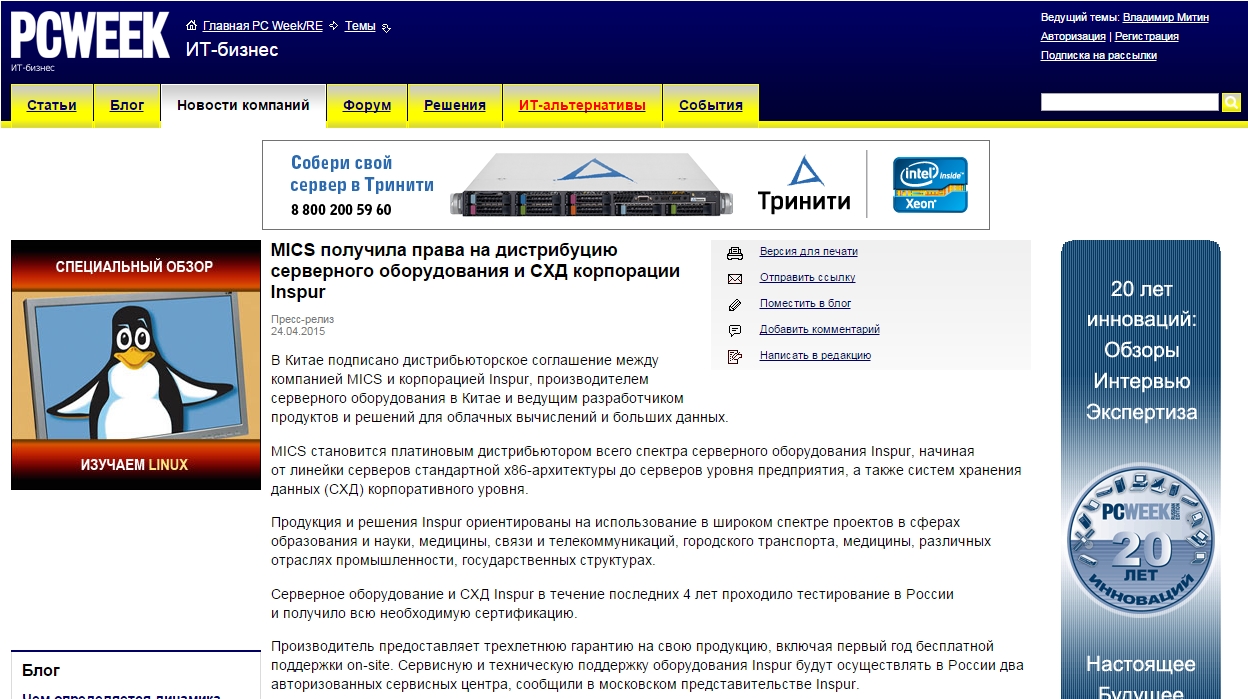The width and height of the screenshot is (1248, 699).
Task: Click the ИТ-бизнес section heading
Action: (232, 50)
